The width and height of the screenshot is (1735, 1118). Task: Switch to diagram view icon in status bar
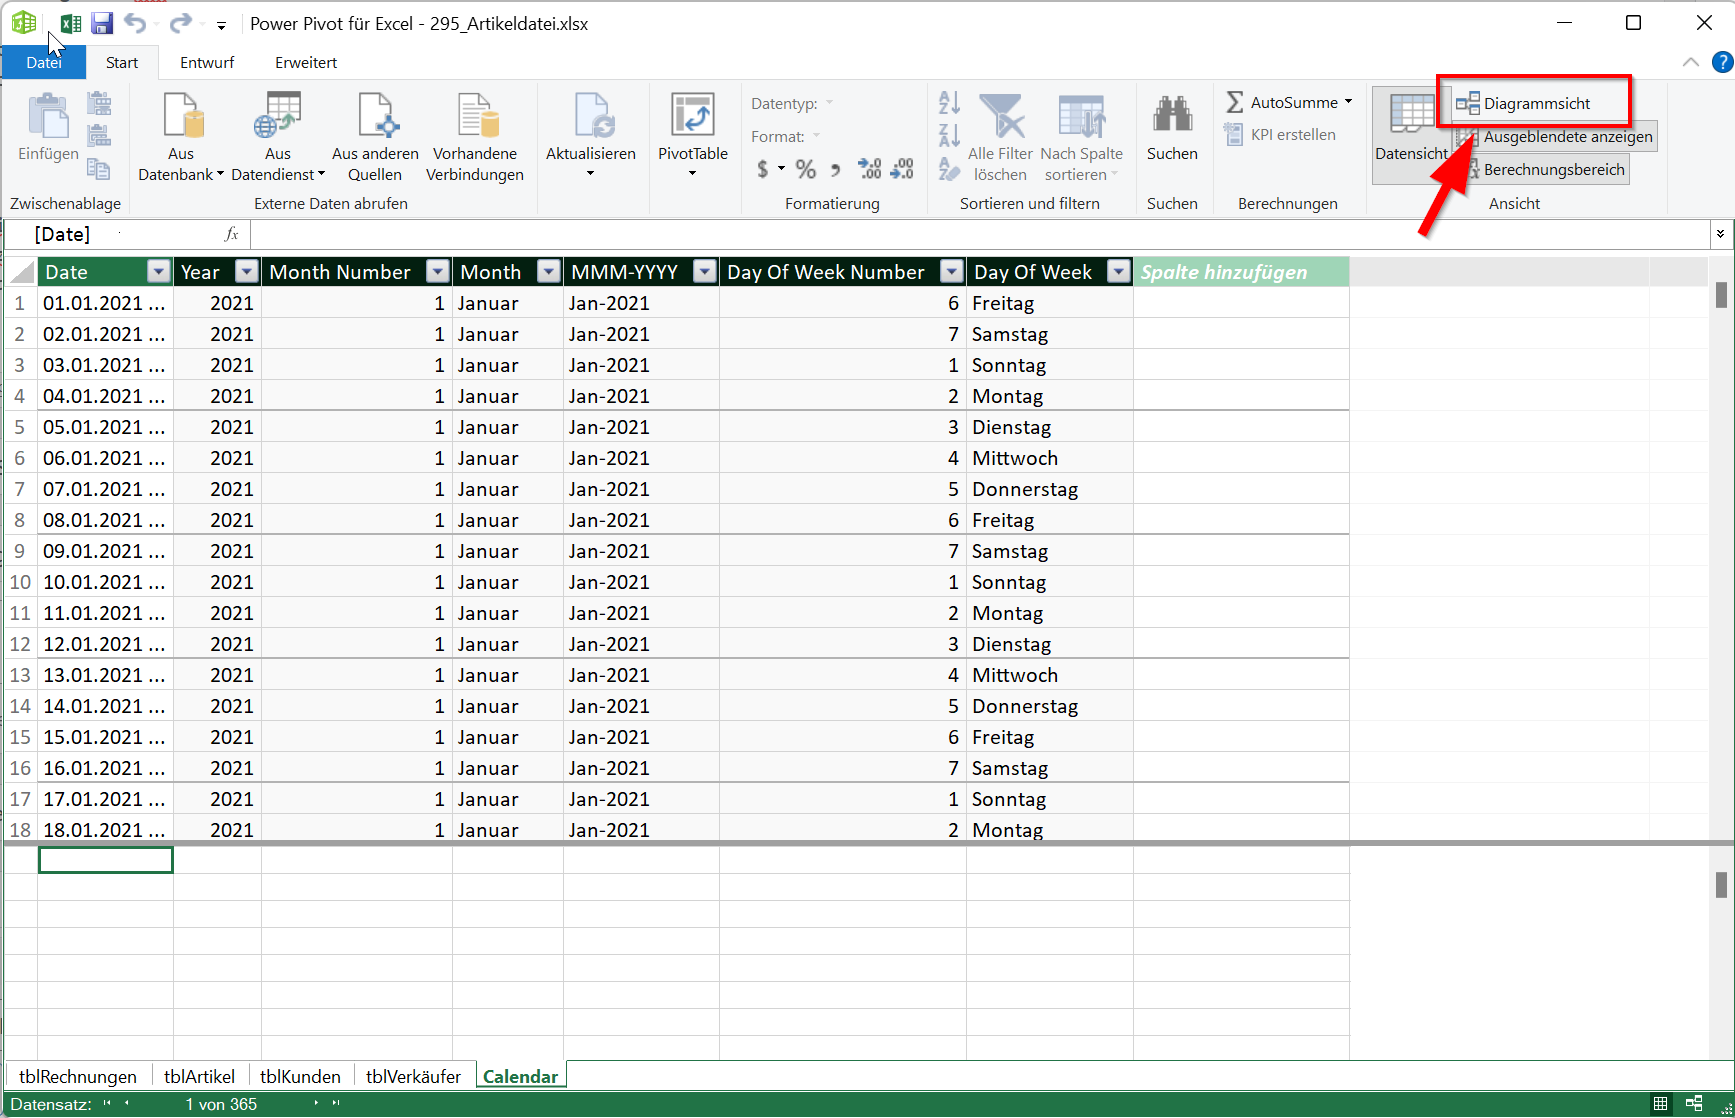pos(1694,1104)
